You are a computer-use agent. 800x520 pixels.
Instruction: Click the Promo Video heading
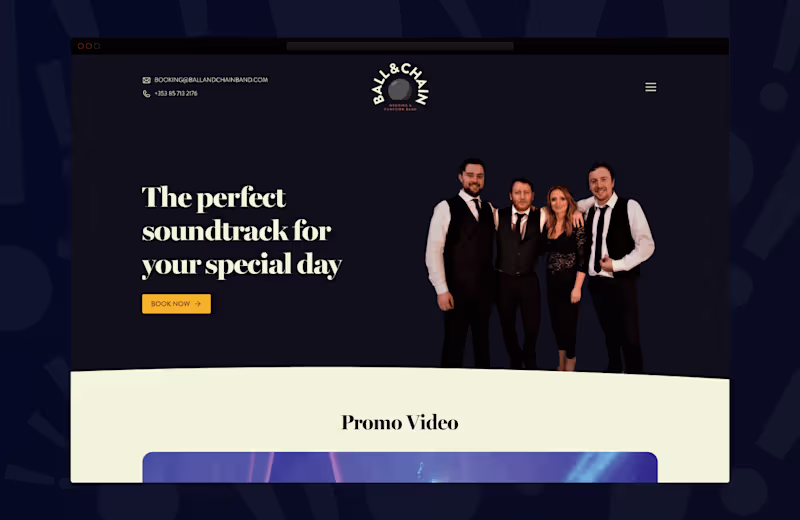tap(400, 423)
